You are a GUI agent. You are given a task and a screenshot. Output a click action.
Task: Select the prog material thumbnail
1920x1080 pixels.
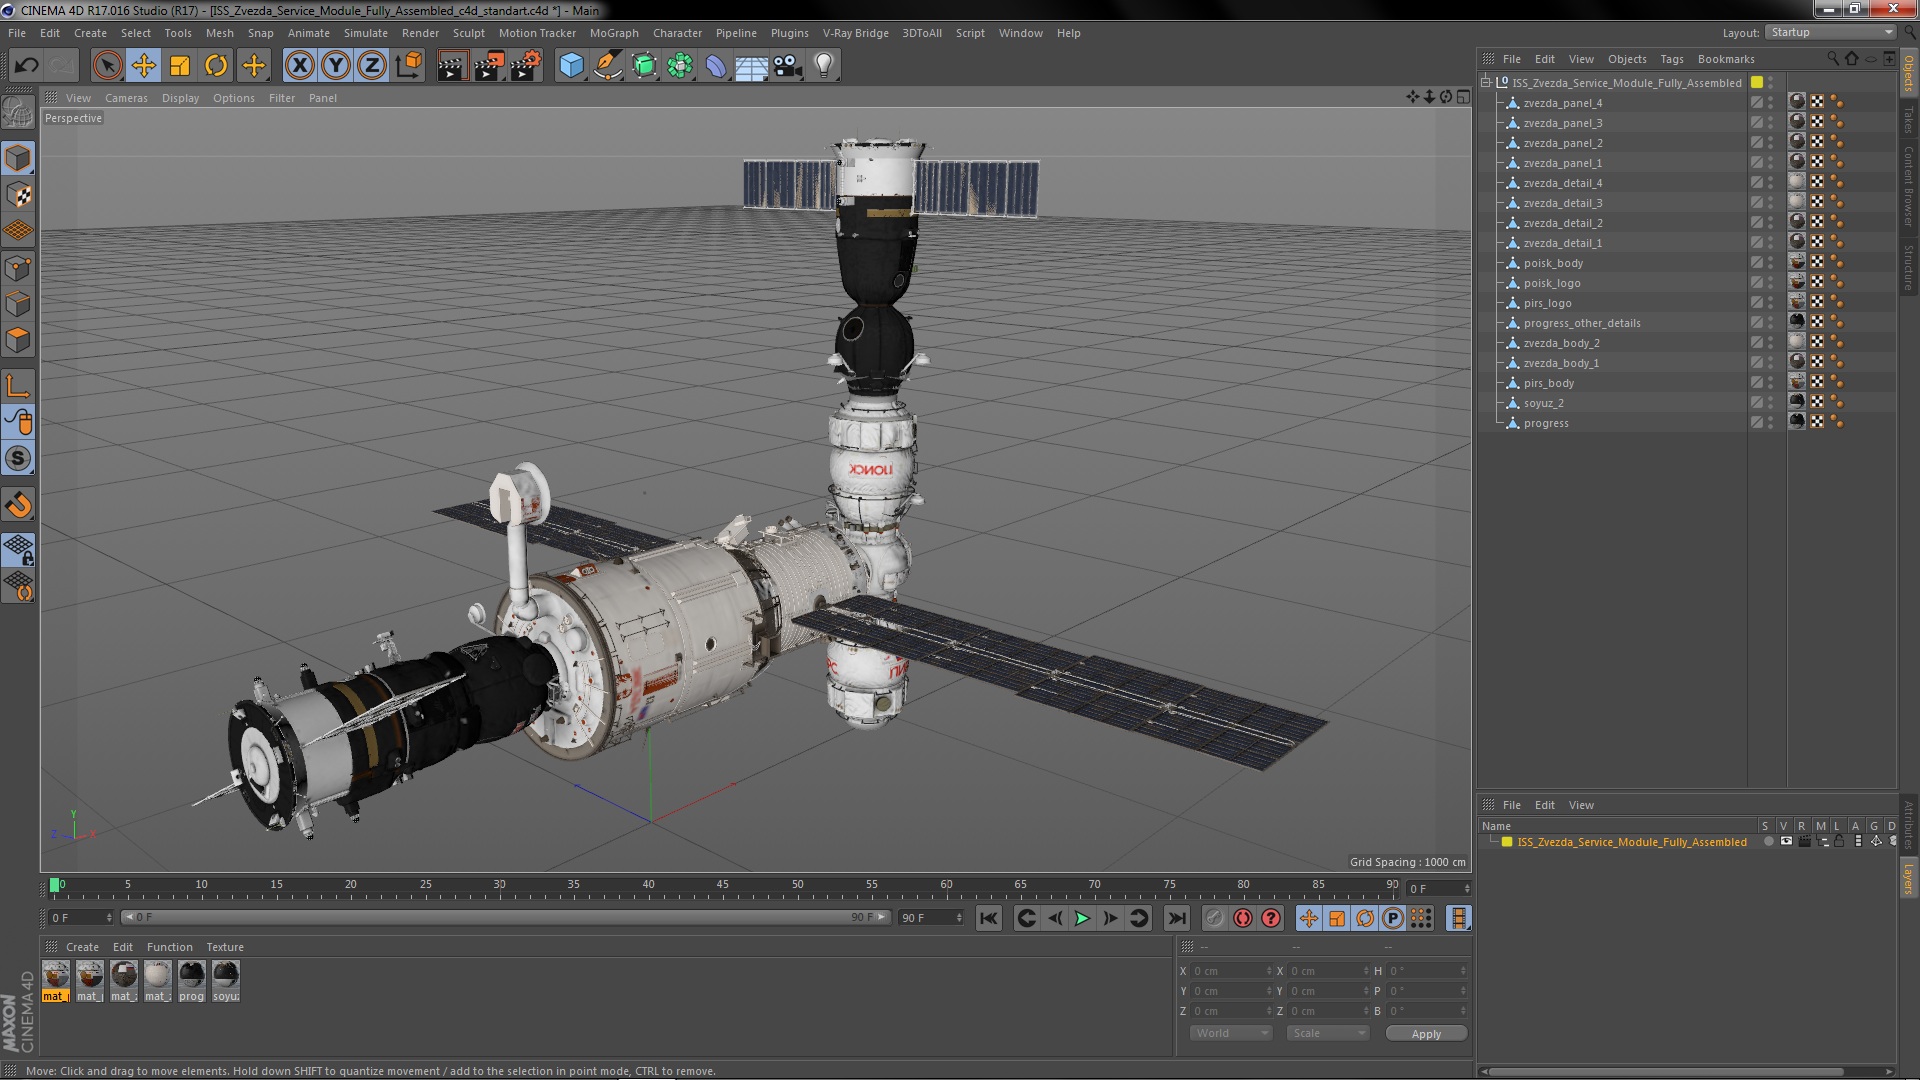191,981
